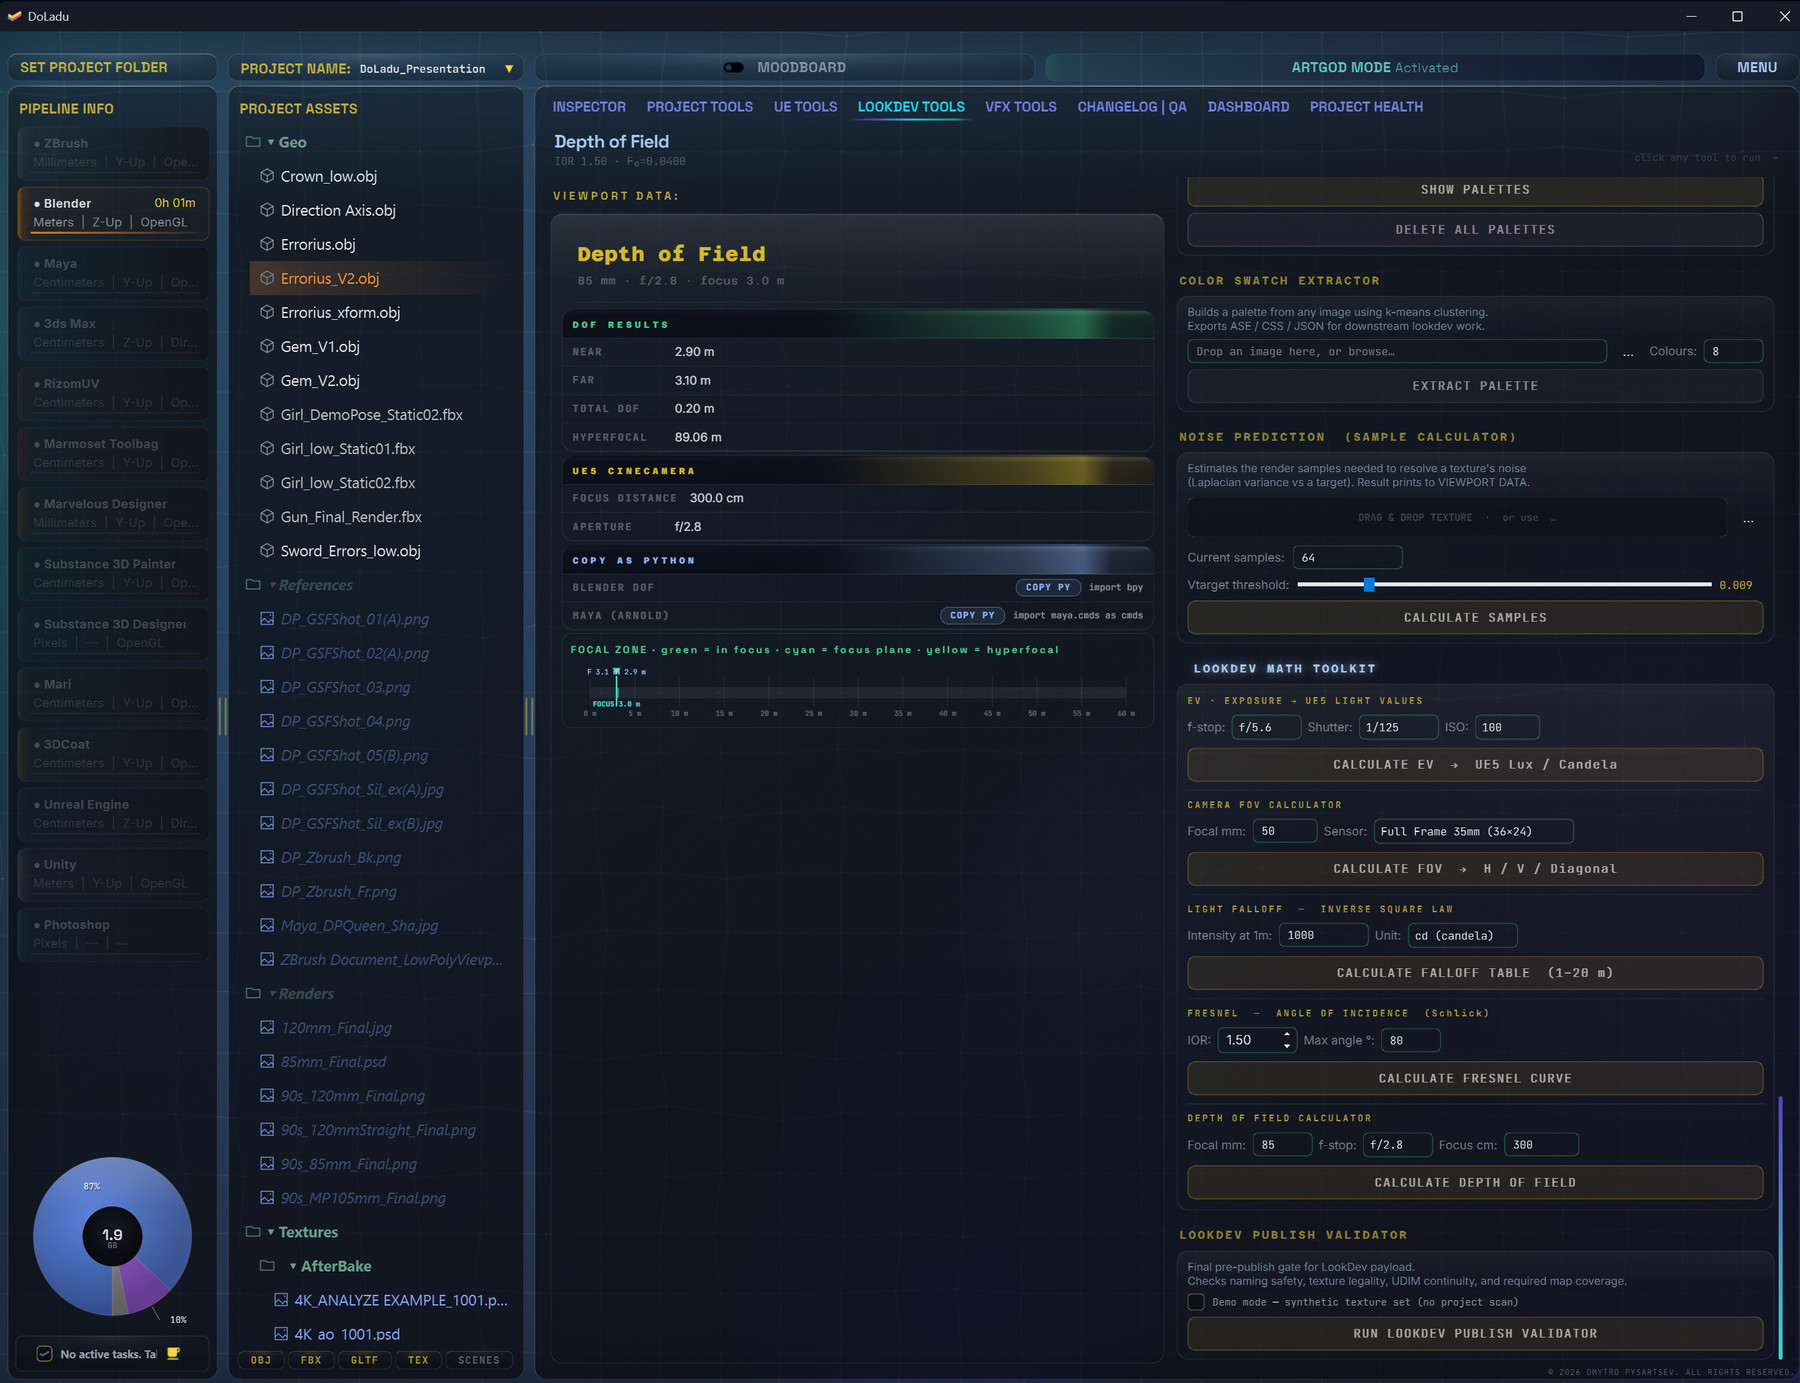Click the mesh icon next to Gem_V1.obj
Image resolution: width=1800 pixels, height=1383 pixels.
coord(267,346)
